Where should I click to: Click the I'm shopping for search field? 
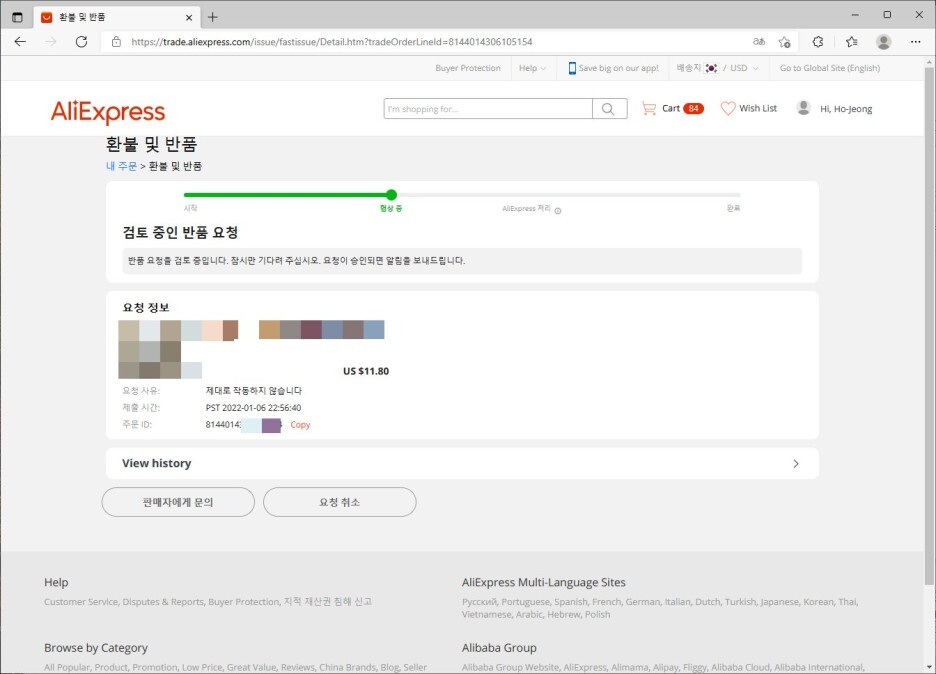(488, 109)
